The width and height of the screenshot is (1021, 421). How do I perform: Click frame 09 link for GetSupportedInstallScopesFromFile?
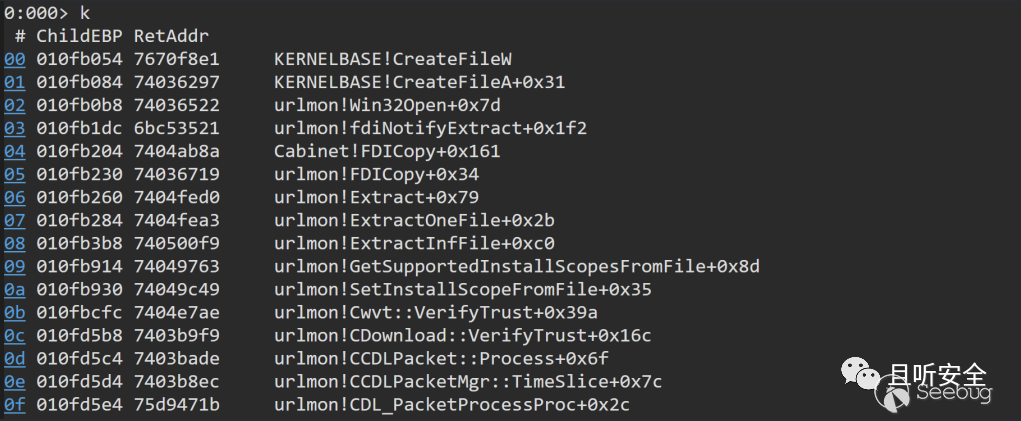(x=14, y=266)
